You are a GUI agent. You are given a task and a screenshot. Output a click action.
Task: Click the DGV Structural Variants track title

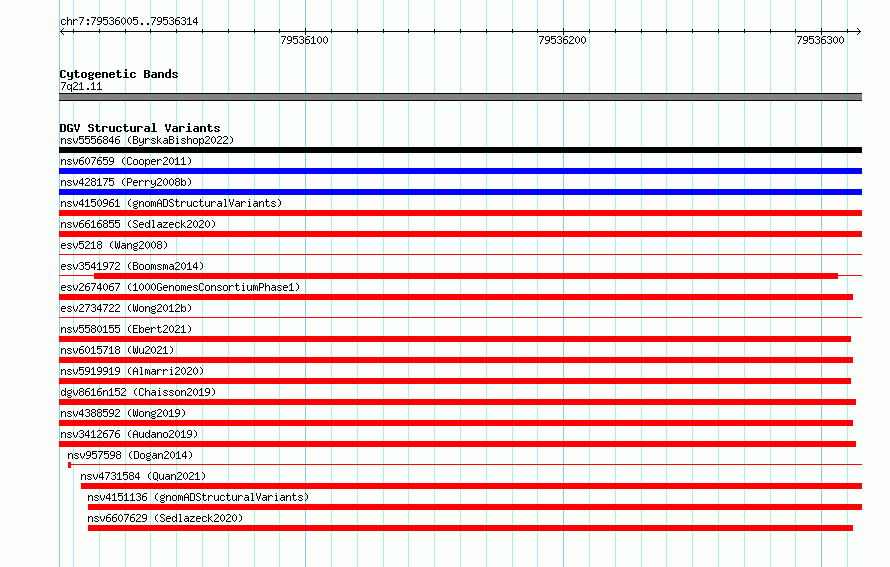[140, 128]
